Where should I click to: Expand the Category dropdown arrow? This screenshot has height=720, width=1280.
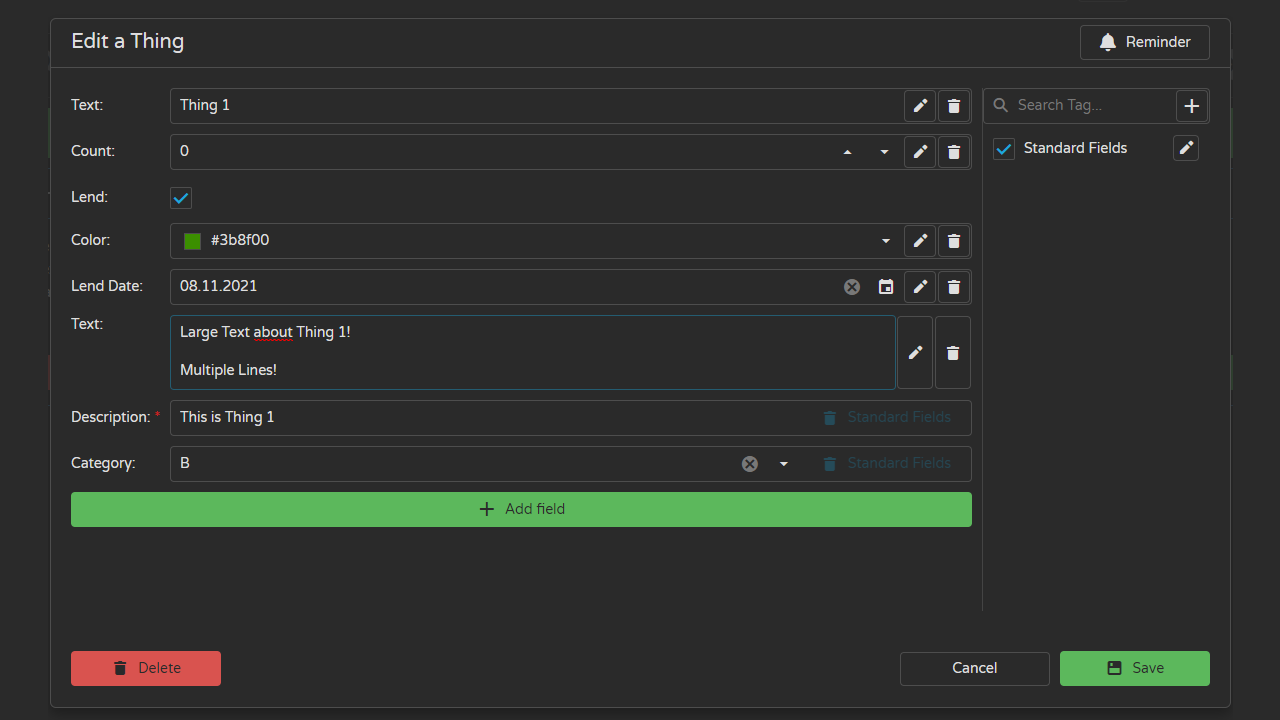point(784,464)
